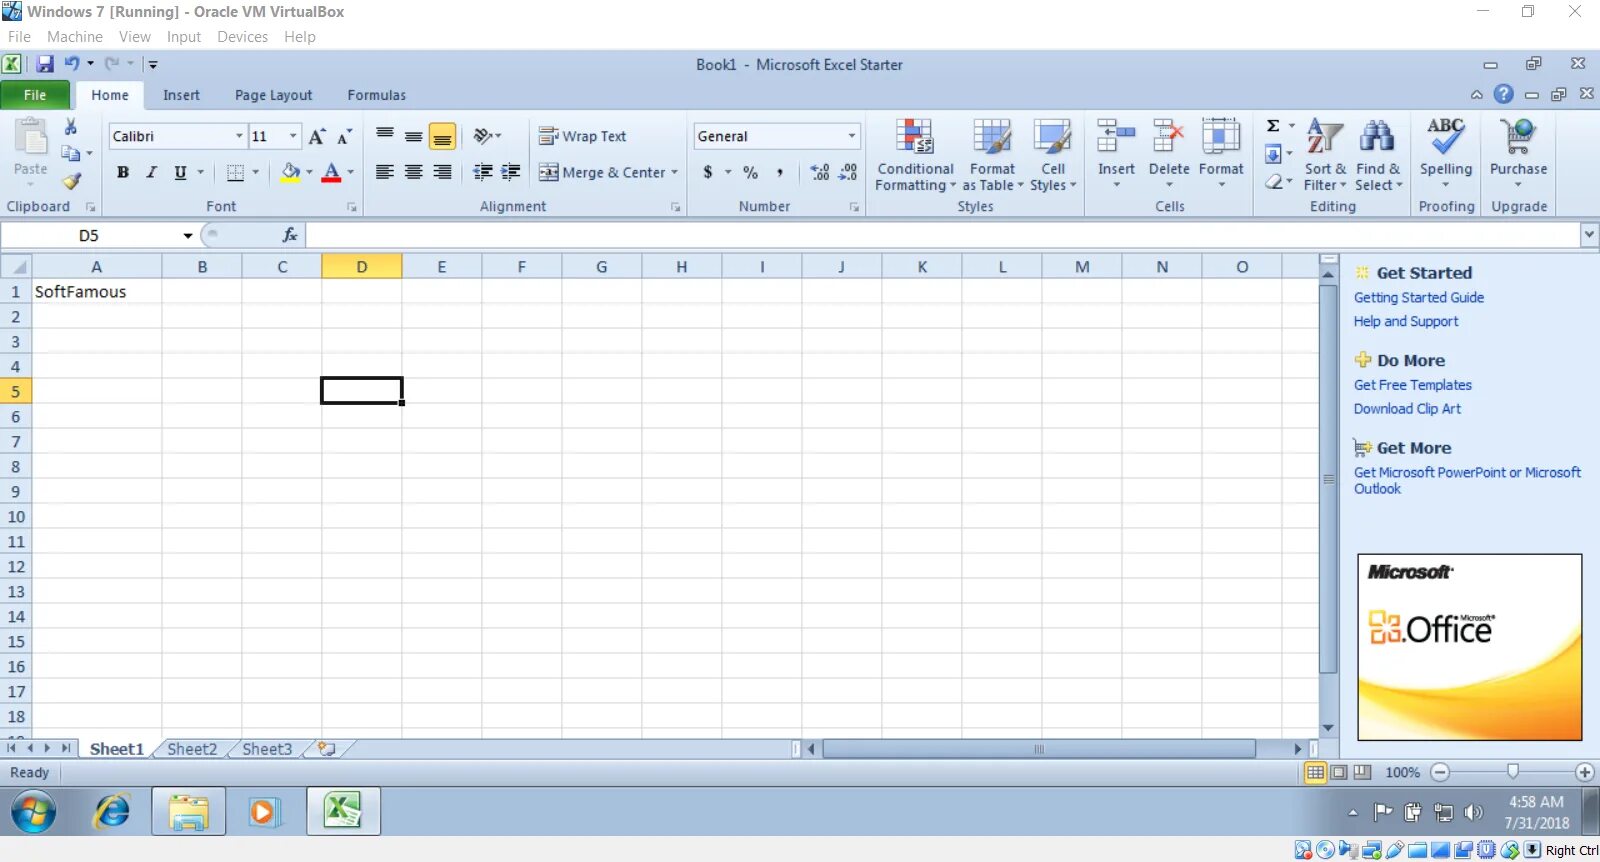The height and width of the screenshot is (862, 1600).
Task: Select cell A1 containing SoftFamous
Action: pyautogui.click(x=97, y=292)
